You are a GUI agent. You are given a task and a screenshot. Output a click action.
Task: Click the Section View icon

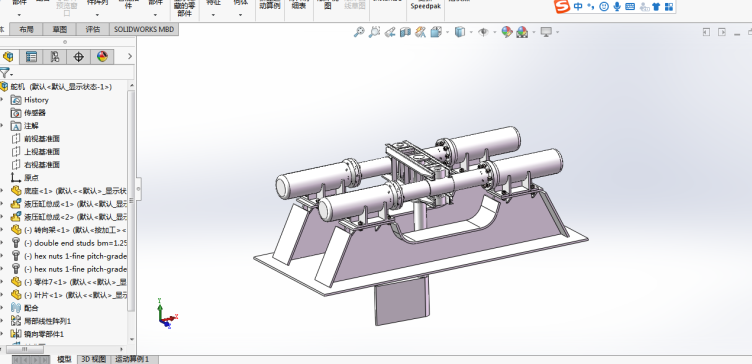tap(405, 32)
